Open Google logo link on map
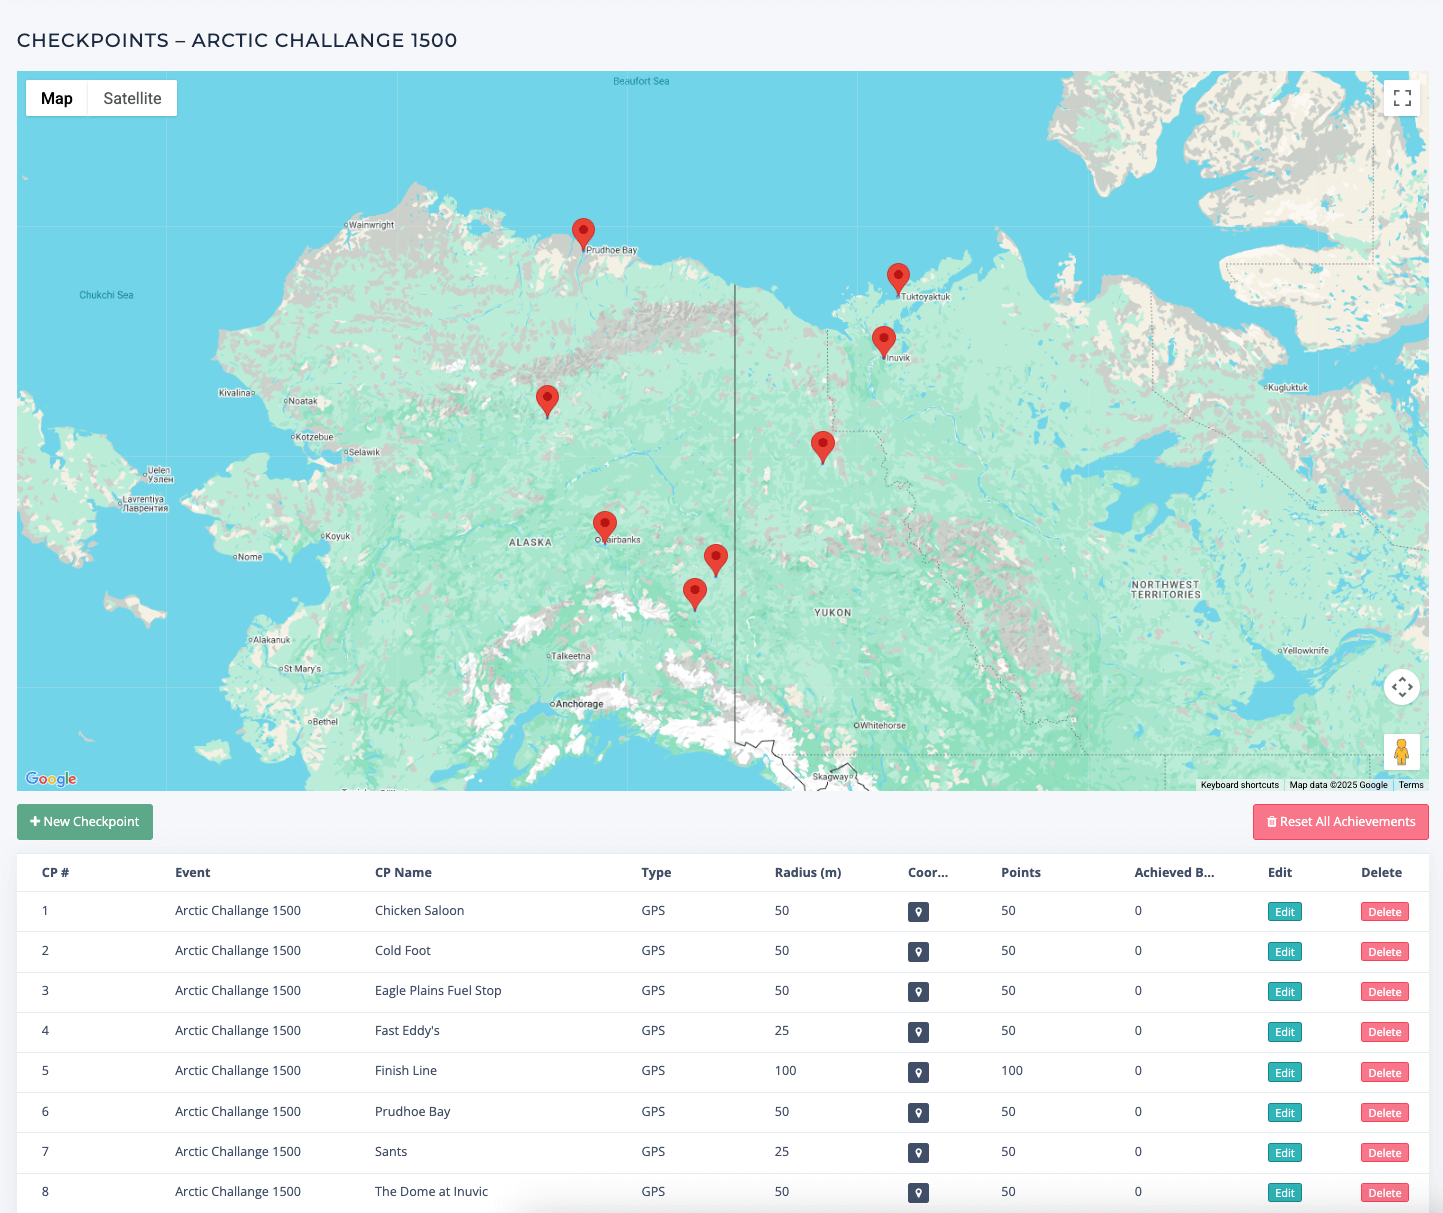The image size is (1443, 1213). pos(51,779)
